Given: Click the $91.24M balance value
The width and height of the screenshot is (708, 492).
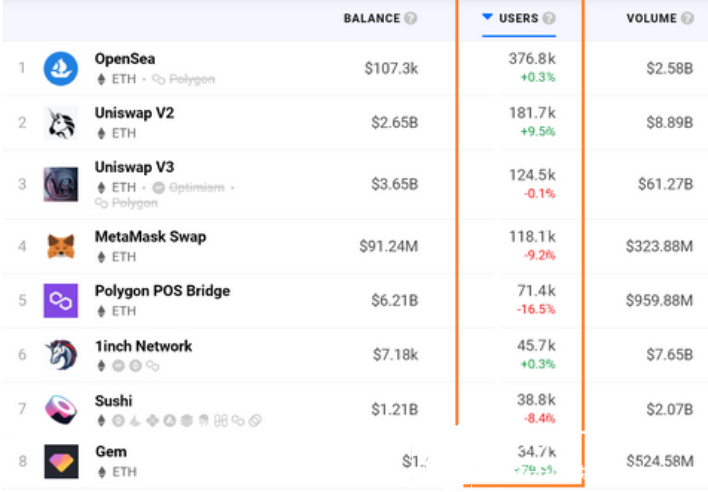Looking at the screenshot, I should (x=388, y=246).
